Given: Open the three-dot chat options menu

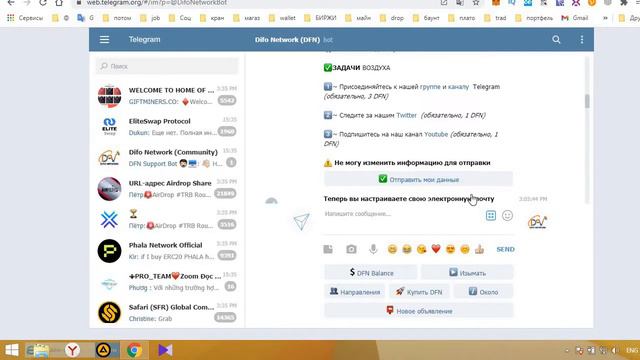Looking at the screenshot, I should [x=582, y=40].
